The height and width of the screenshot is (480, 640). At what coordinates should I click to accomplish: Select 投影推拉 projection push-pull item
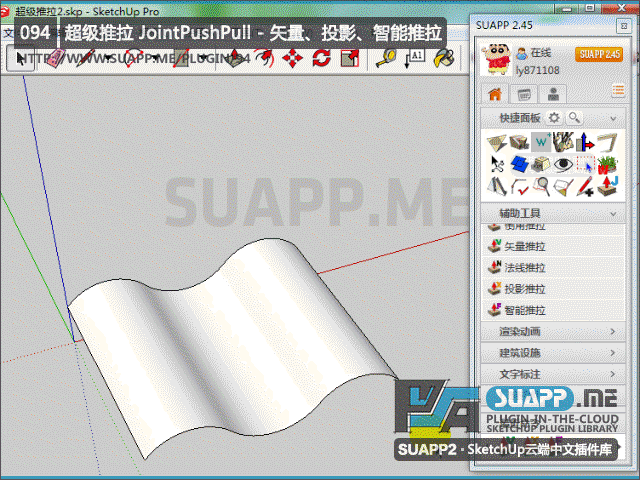553,289
